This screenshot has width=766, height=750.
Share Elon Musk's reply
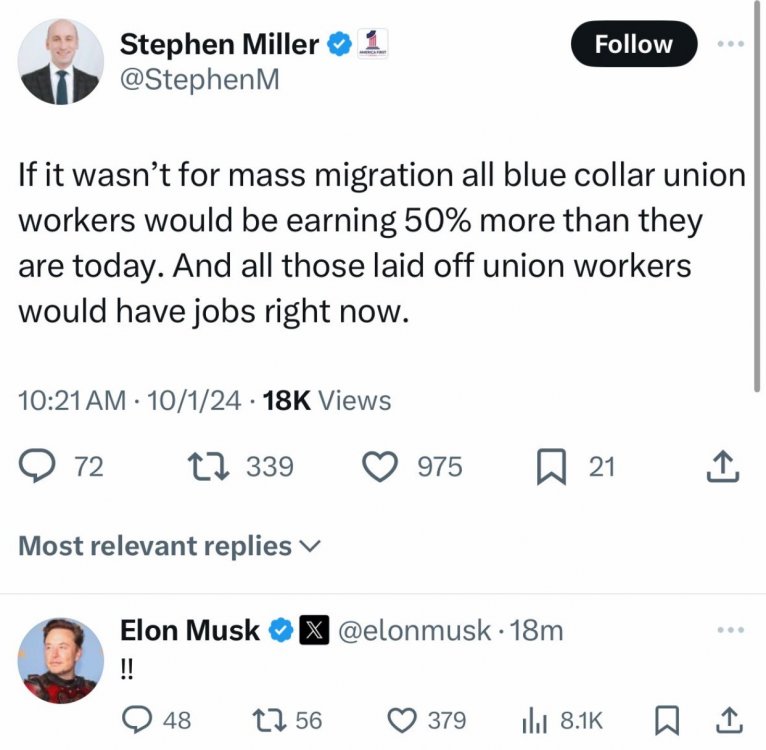click(730, 719)
